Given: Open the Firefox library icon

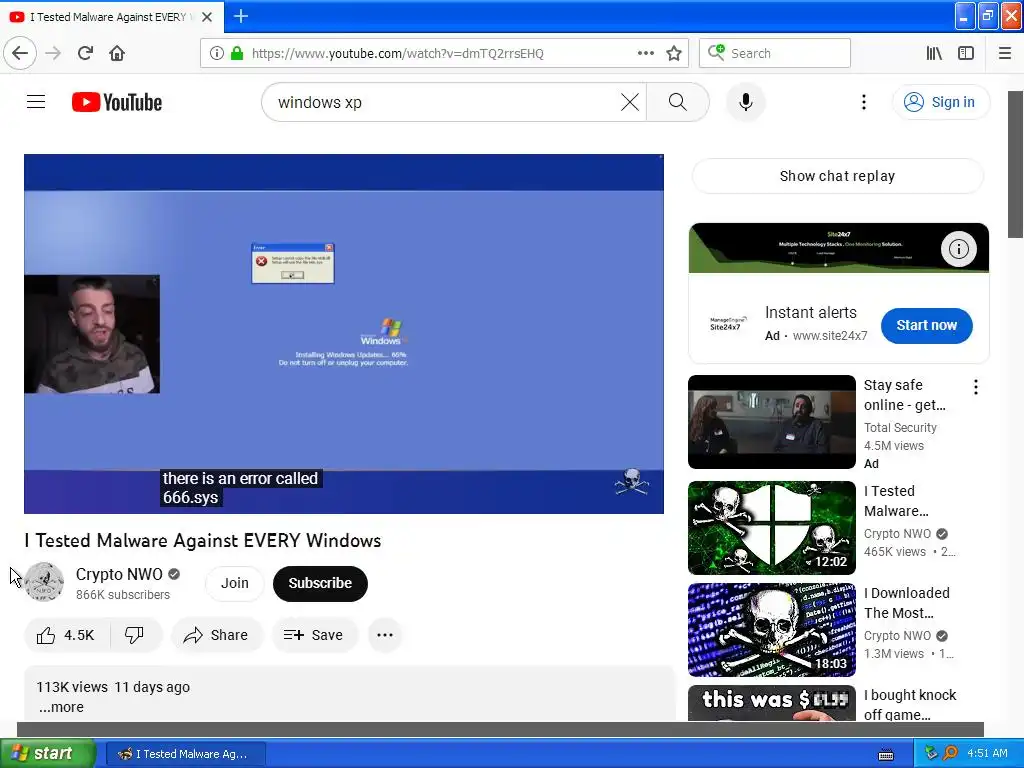Looking at the screenshot, I should 934,53.
